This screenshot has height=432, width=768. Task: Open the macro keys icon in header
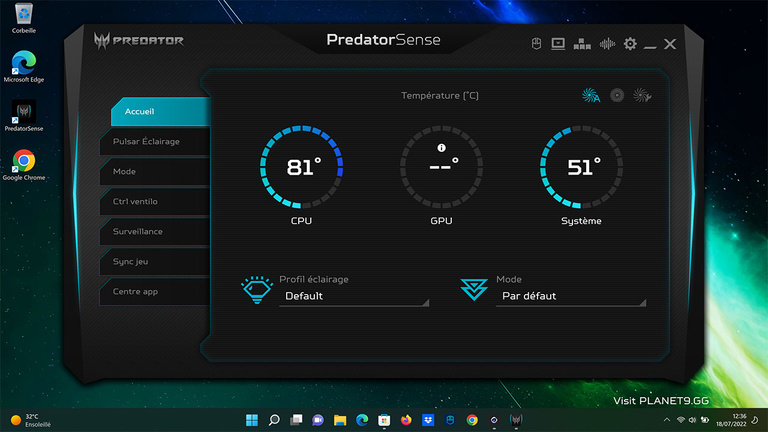582,44
